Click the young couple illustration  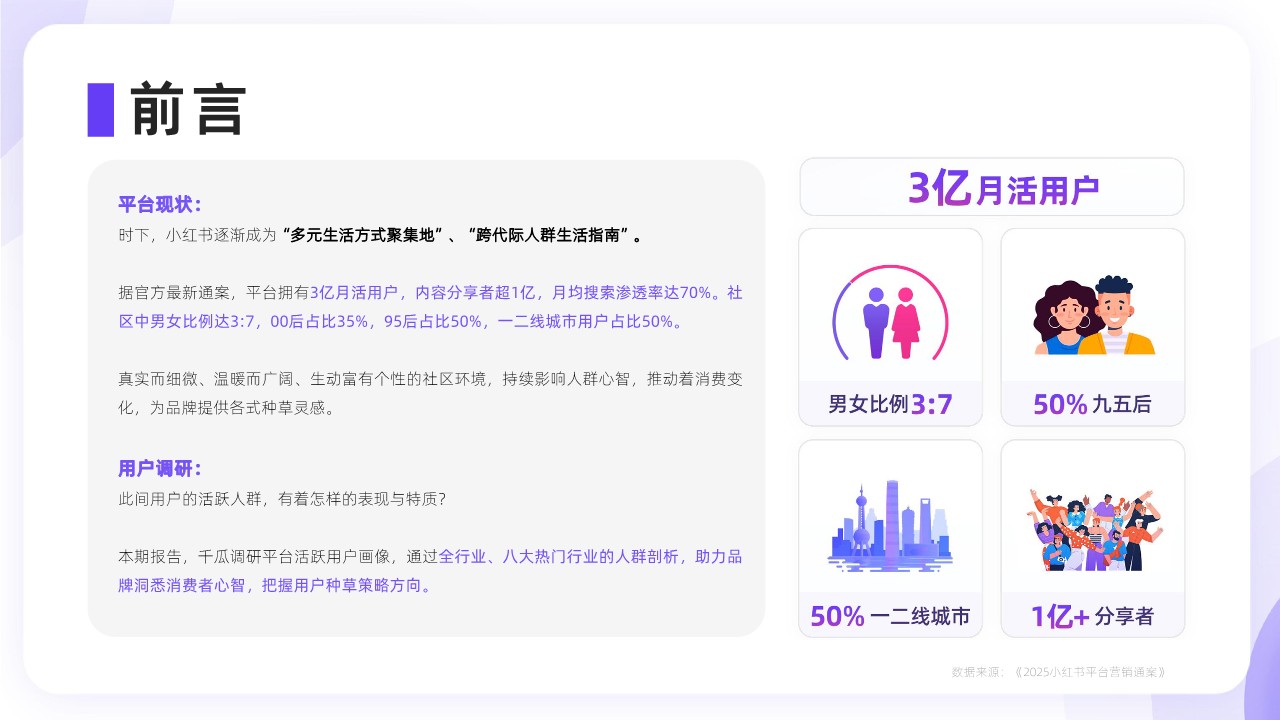pyautogui.click(x=1093, y=316)
